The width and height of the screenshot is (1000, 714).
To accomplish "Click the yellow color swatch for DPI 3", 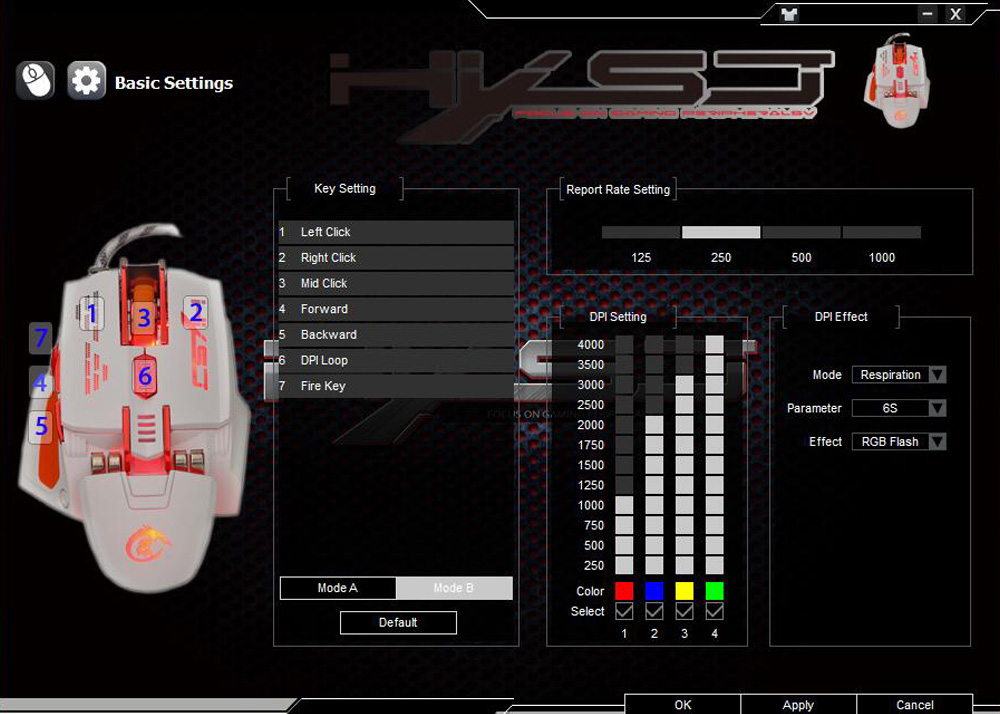I will pyautogui.click(x=684, y=591).
